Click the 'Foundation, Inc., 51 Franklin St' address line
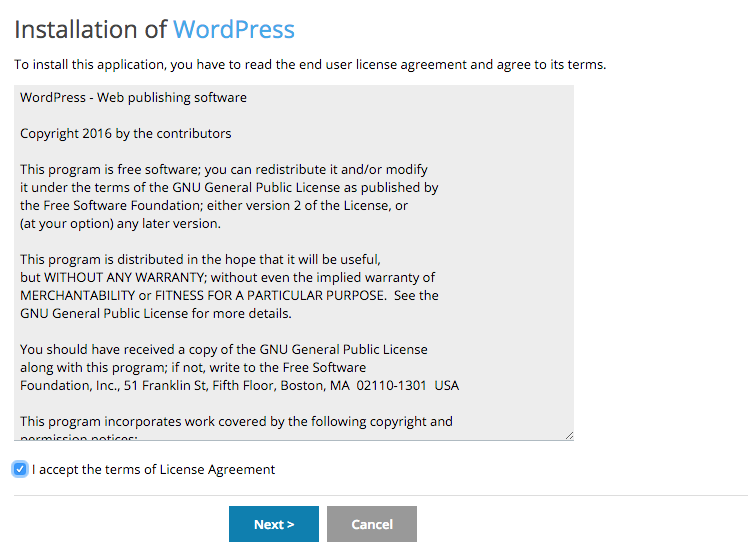 click(x=239, y=385)
